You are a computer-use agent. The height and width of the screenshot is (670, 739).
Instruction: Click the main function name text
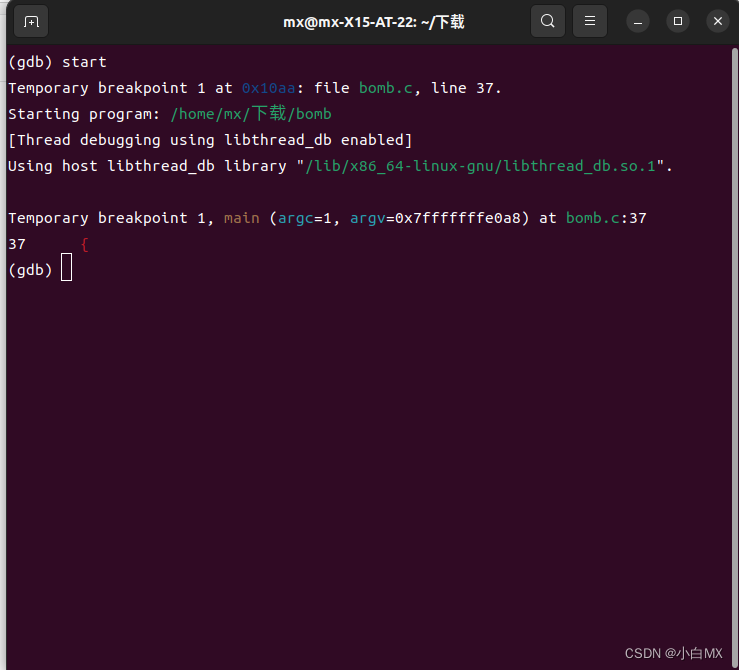242,218
